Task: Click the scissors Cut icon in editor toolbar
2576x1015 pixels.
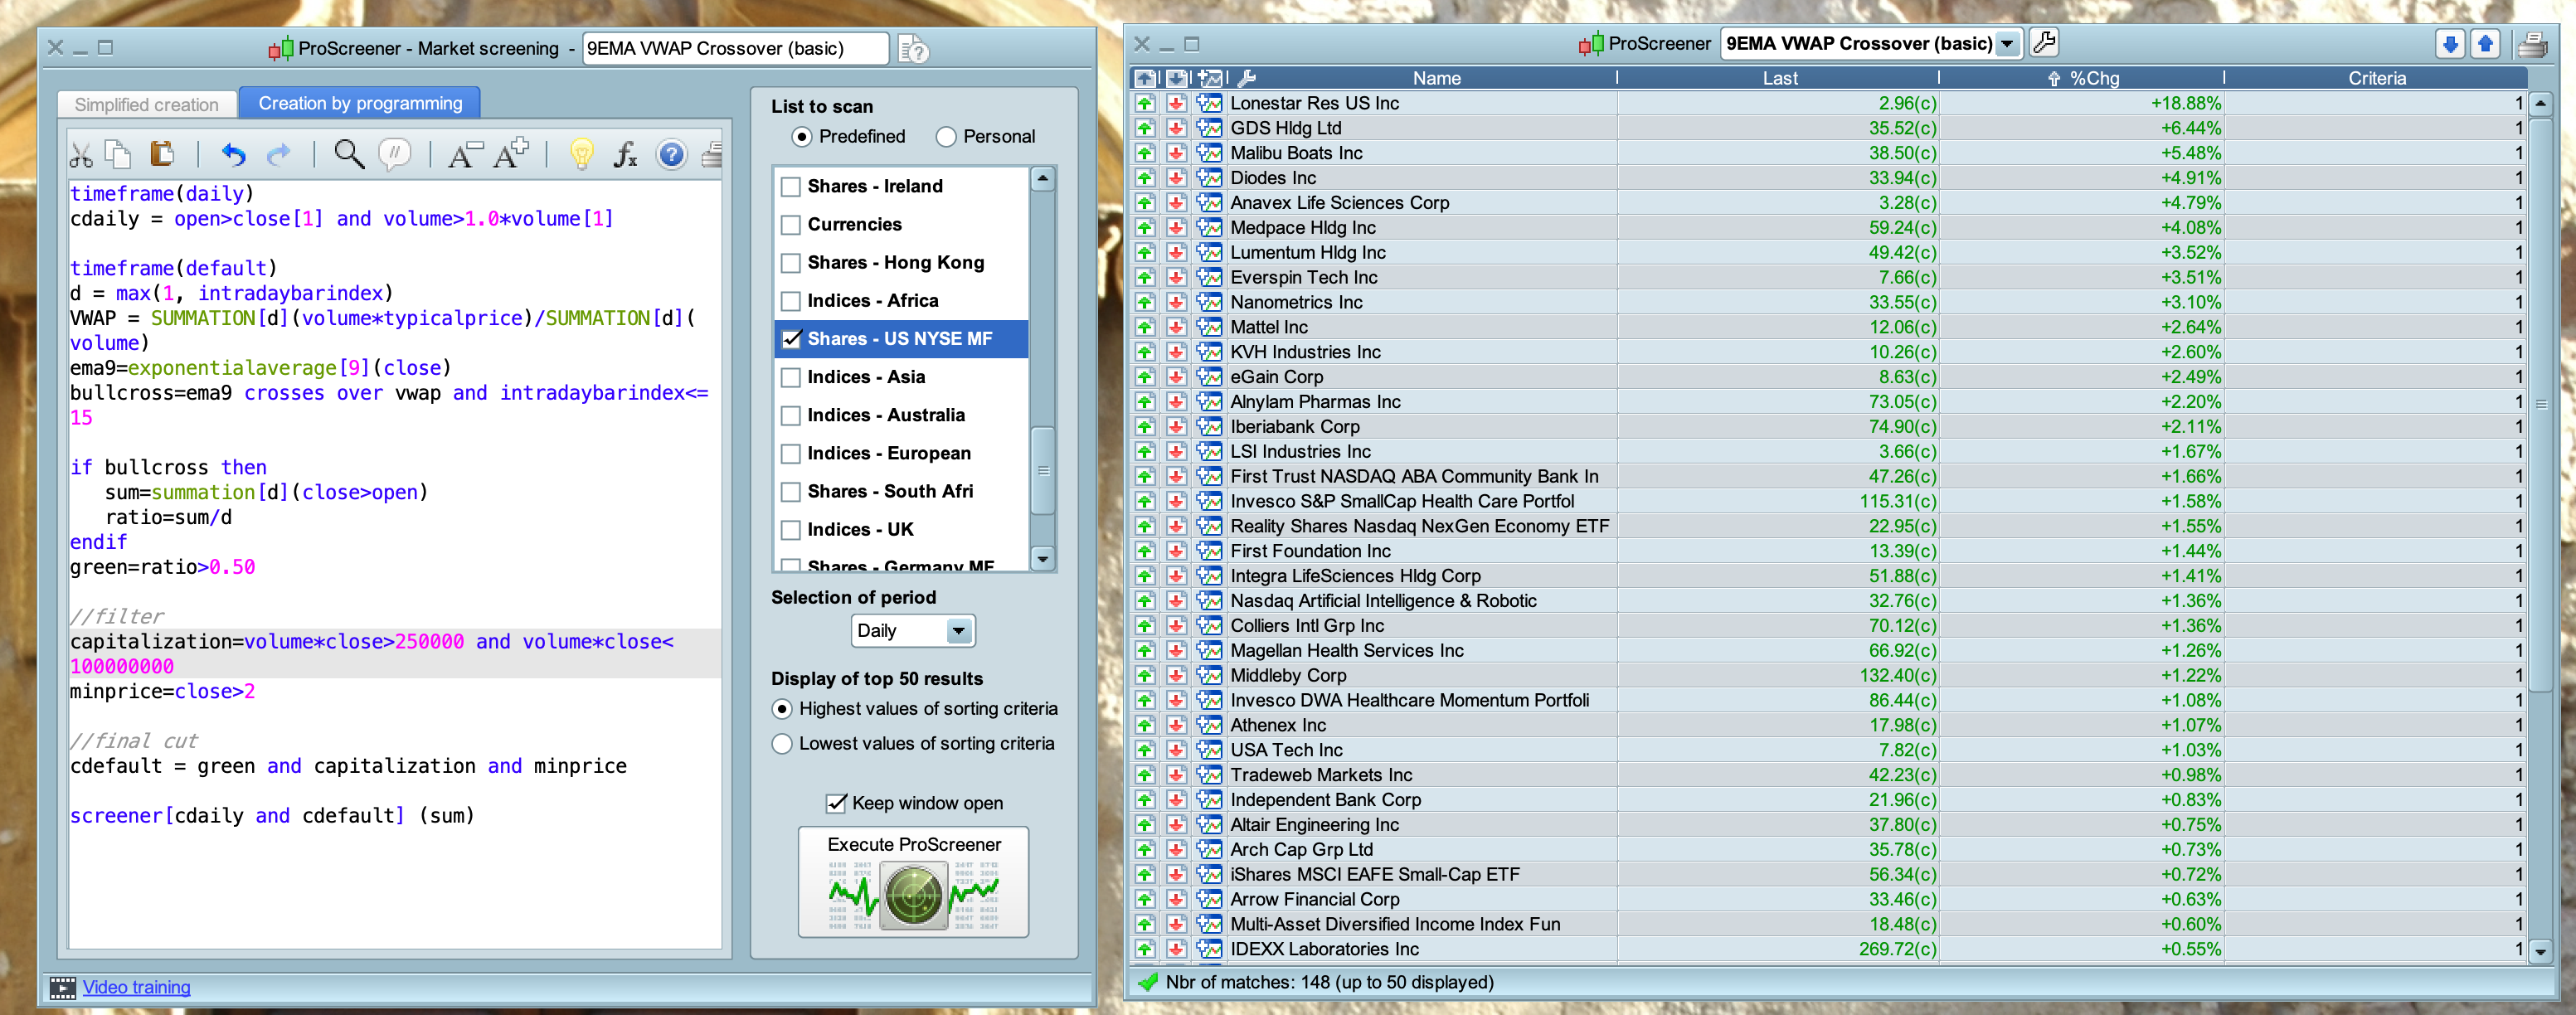Action: [81, 155]
